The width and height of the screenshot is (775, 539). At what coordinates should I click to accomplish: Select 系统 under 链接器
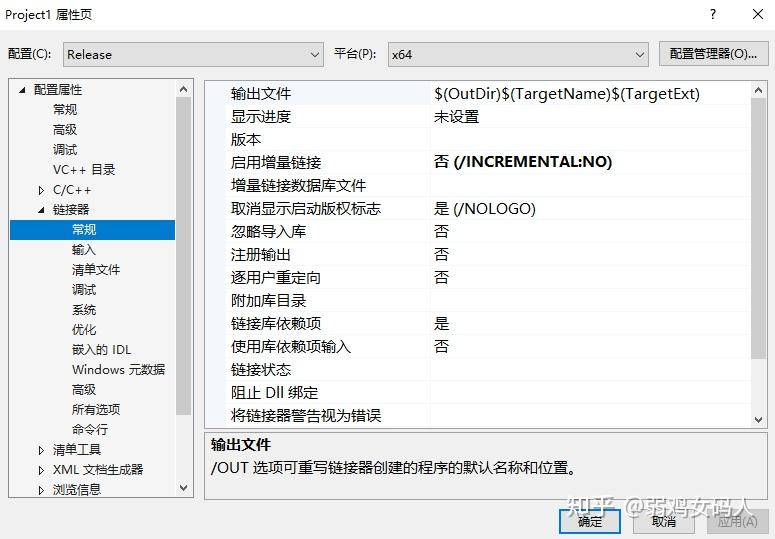click(x=84, y=310)
